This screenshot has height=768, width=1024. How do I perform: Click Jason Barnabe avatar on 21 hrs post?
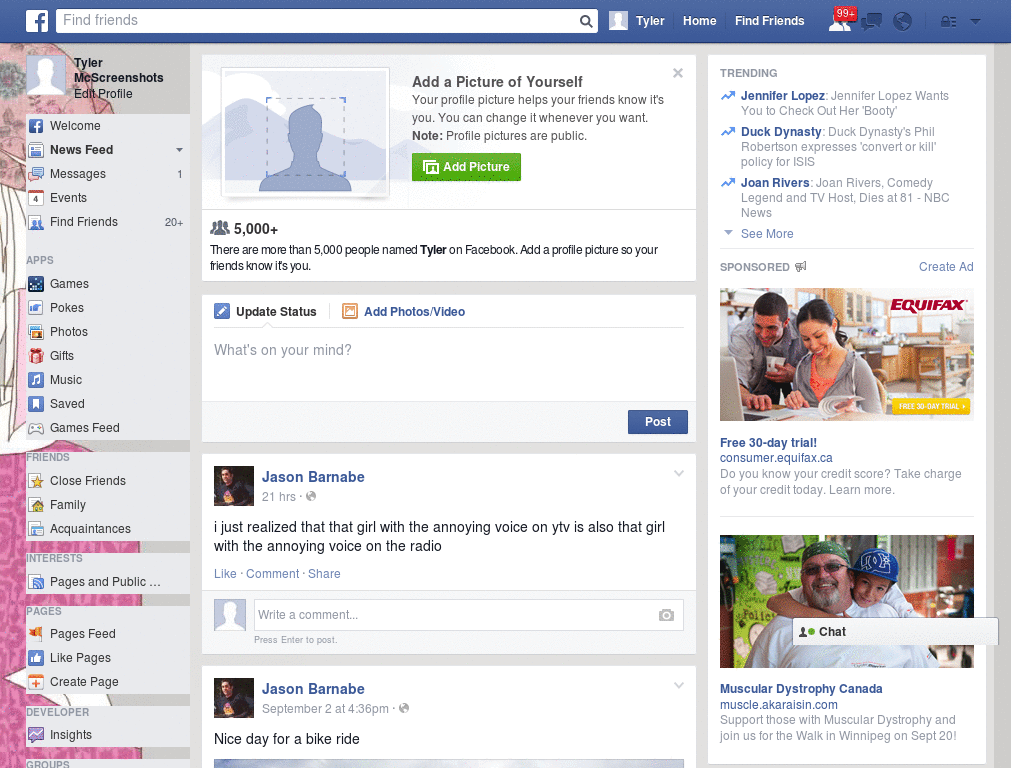234,486
